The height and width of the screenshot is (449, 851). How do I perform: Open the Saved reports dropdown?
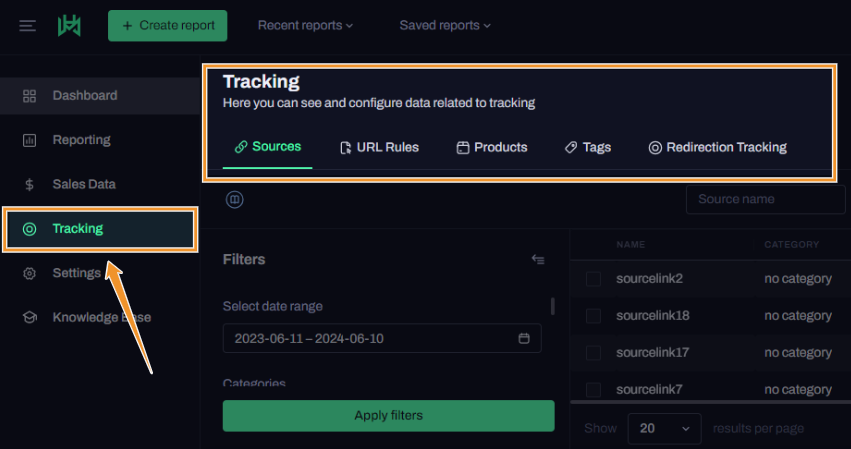coord(445,25)
